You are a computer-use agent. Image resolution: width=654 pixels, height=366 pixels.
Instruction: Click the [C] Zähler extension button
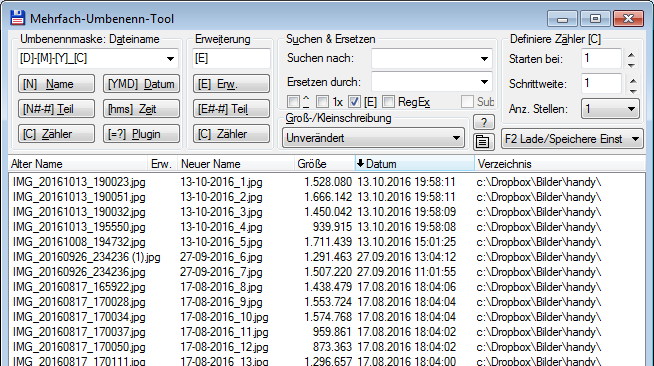(231, 134)
